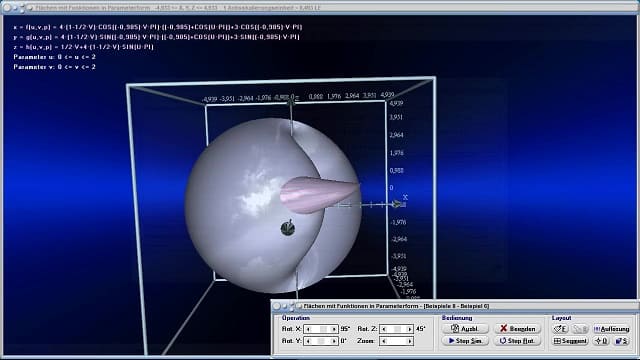
Task: Click the E button in Layout
Action: pos(560,329)
